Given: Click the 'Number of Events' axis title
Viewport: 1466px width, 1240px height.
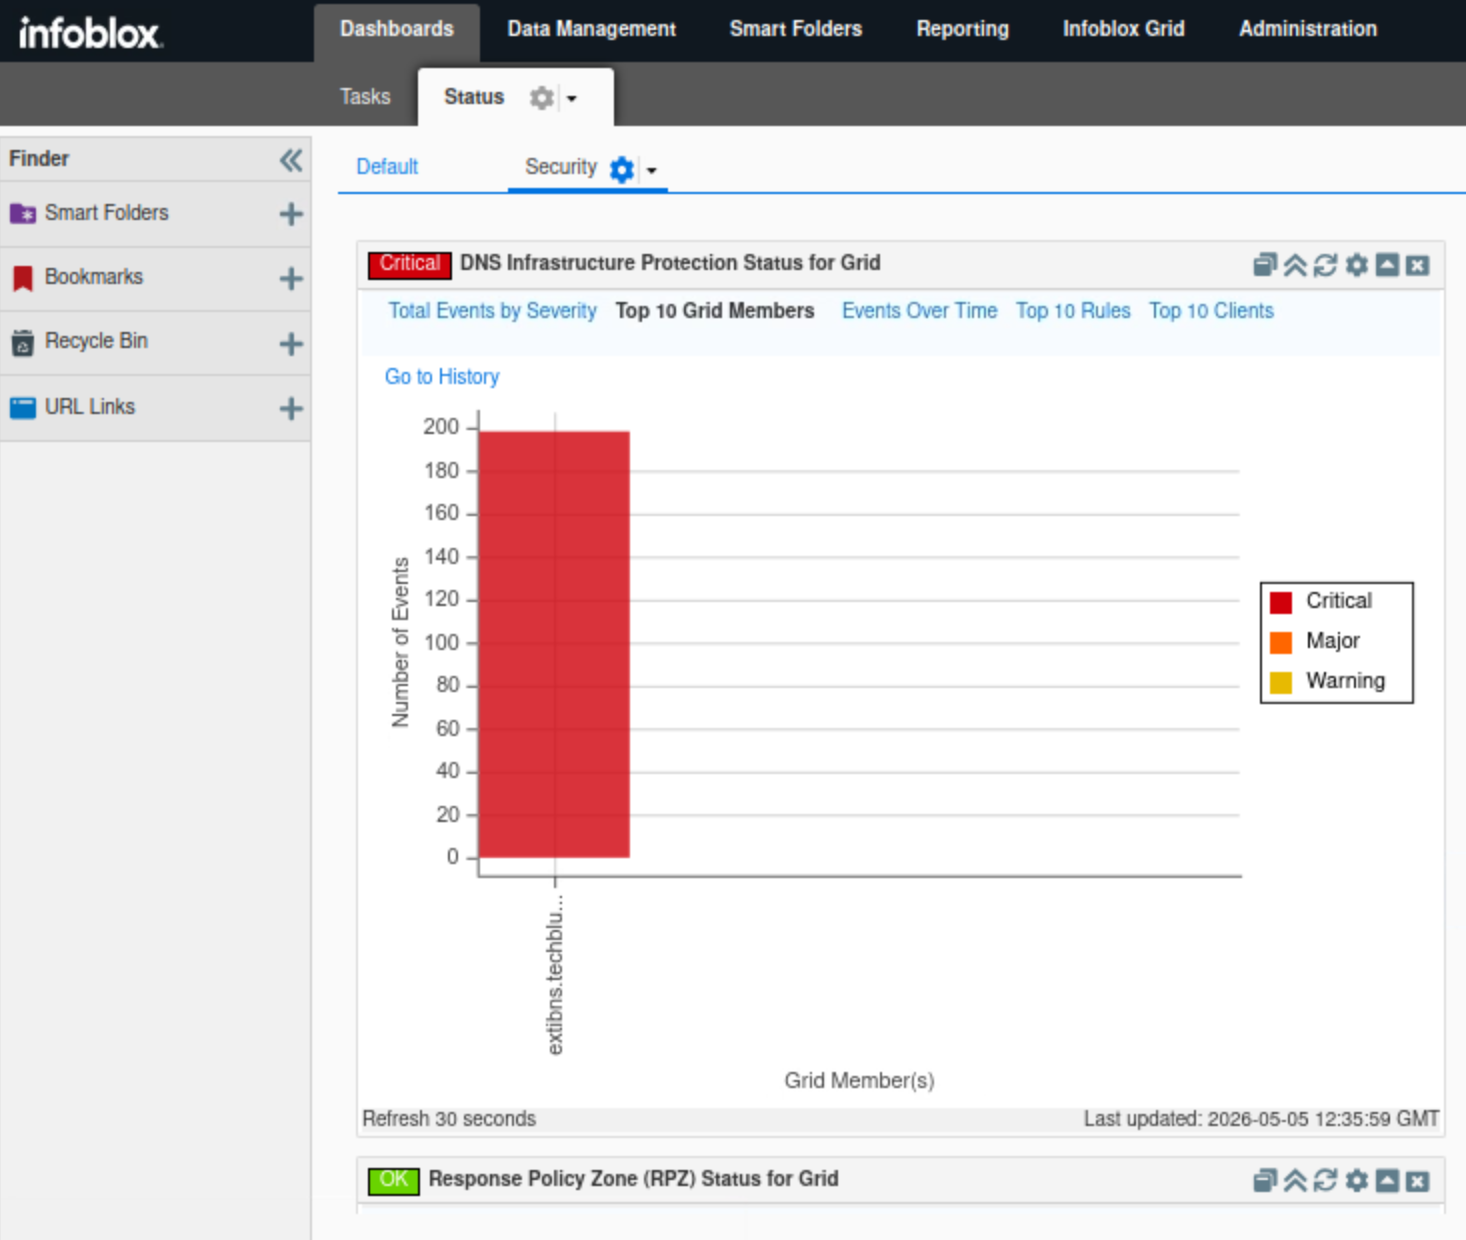Looking at the screenshot, I should (400, 642).
